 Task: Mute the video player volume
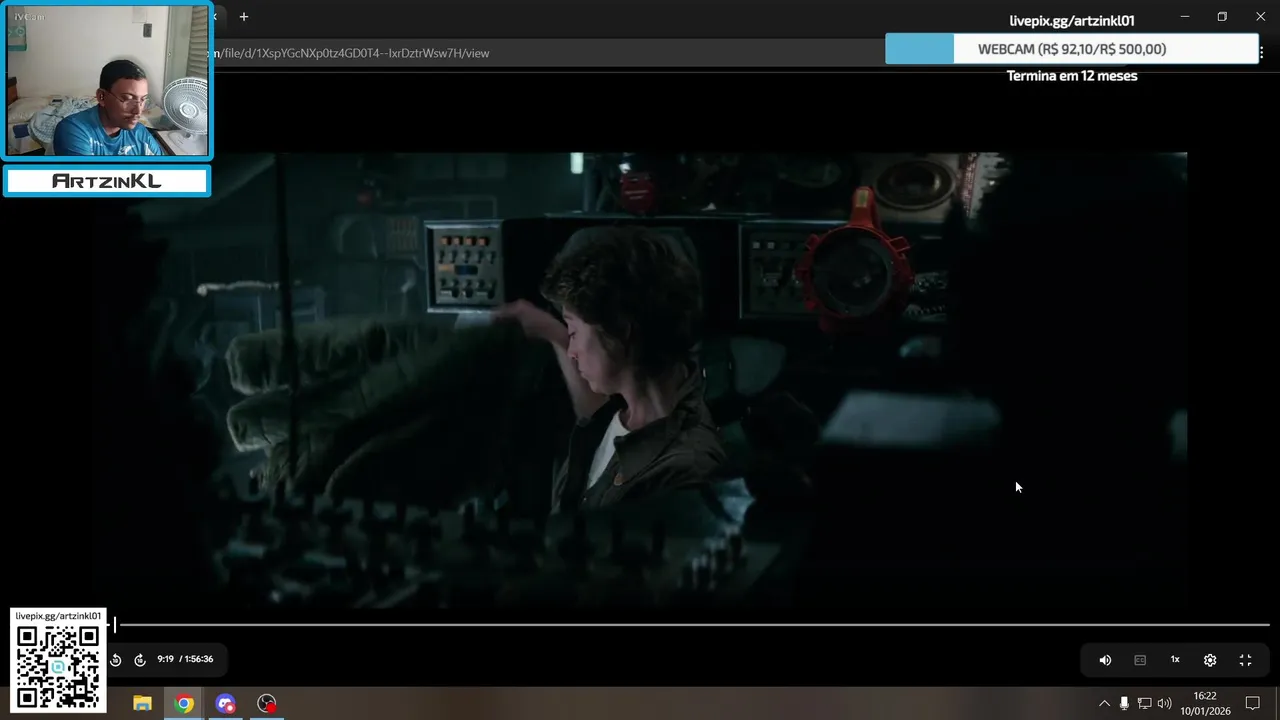(x=1105, y=660)
